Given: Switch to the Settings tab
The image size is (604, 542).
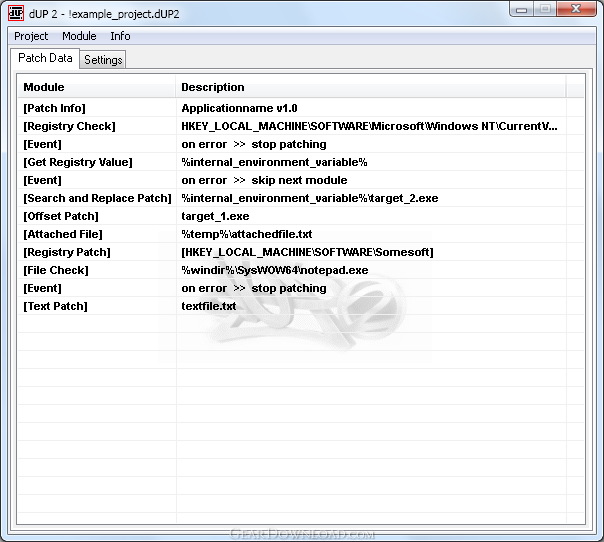Looking at the screenshot, I should (103, 60).
